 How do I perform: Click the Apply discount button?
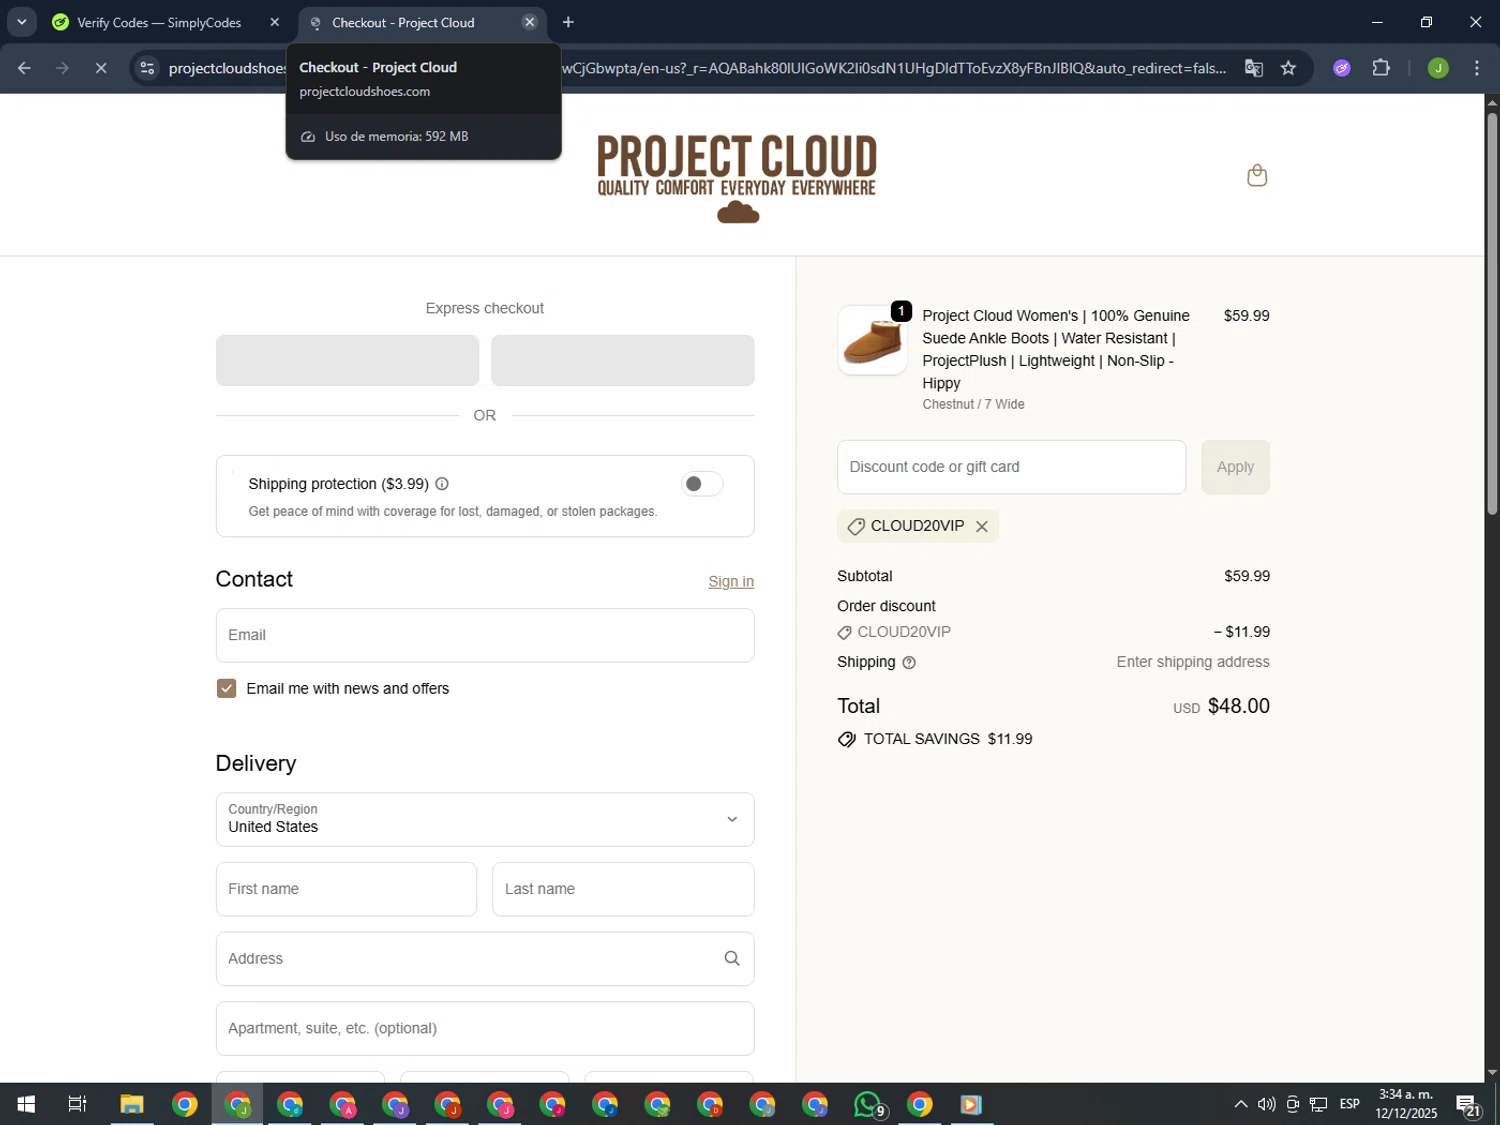tap(1235, 467)
